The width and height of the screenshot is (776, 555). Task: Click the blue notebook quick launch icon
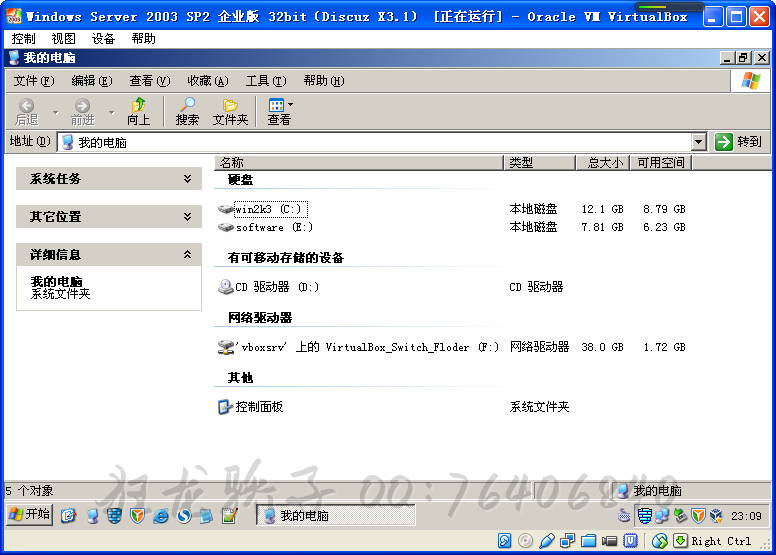click(206, 516)
